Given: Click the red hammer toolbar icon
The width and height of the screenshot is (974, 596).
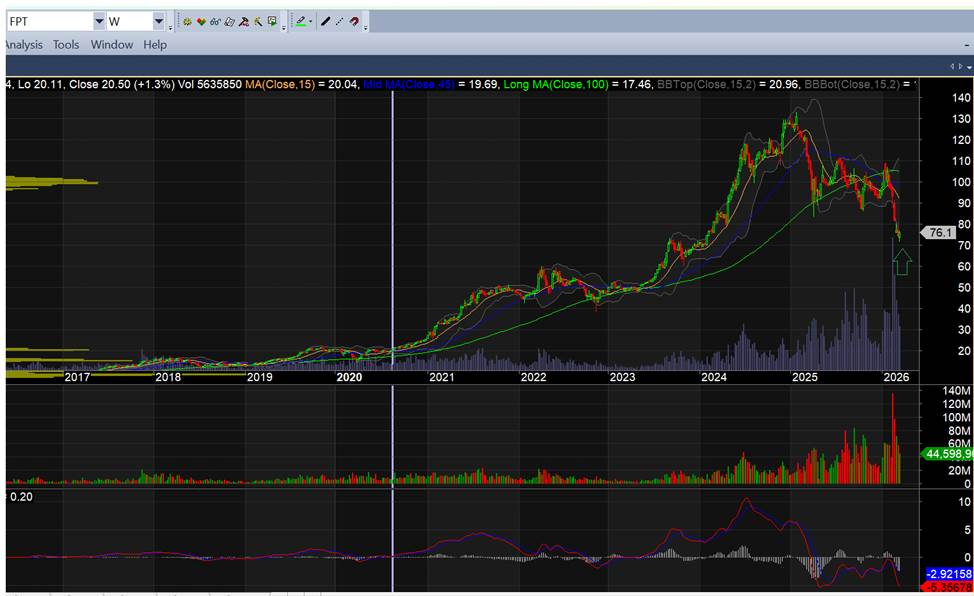Looking at the screenshot, I should [244, 22].
